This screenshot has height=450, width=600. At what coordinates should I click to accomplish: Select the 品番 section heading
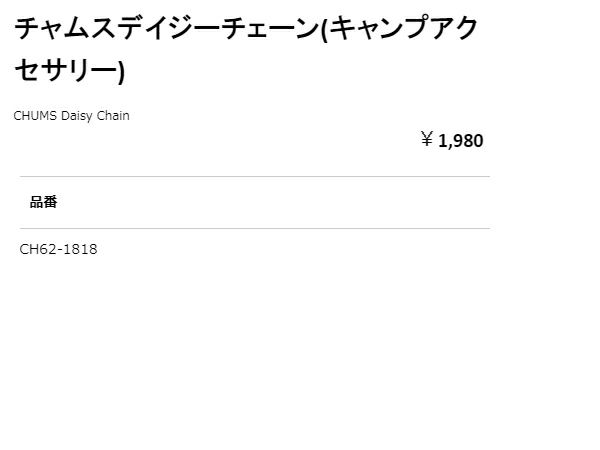pyautogui.click(x=44, y=202)
